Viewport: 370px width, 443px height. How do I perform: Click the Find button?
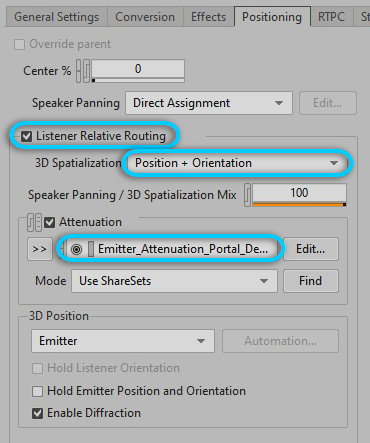[x=311, y=281]
